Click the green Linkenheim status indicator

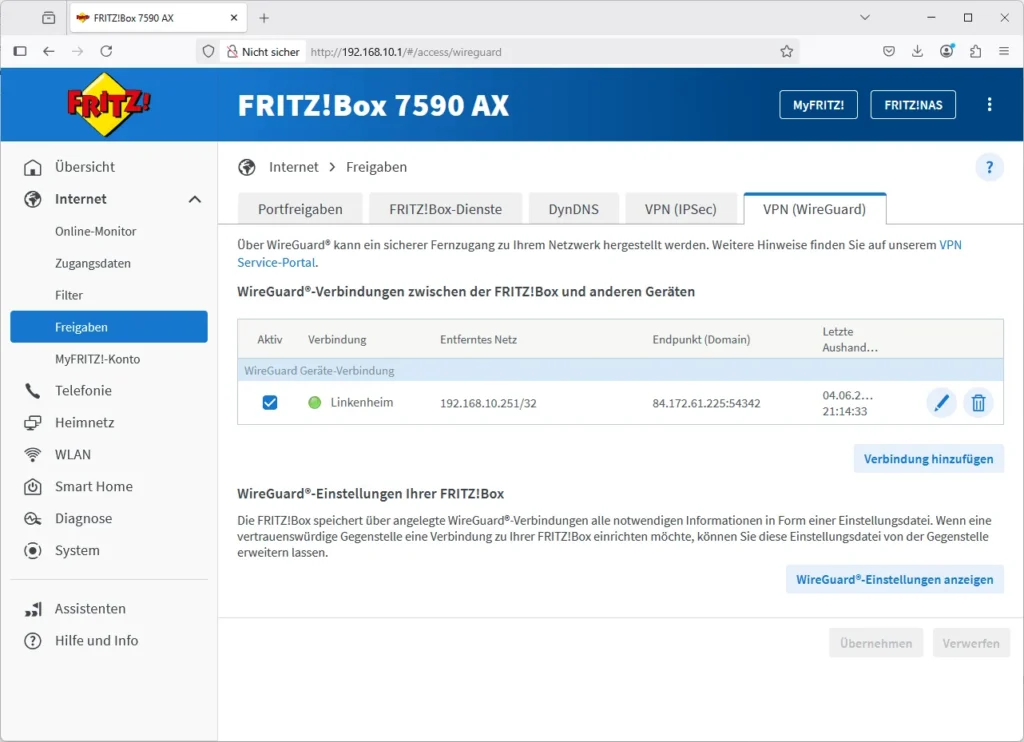tap(315, 403)
